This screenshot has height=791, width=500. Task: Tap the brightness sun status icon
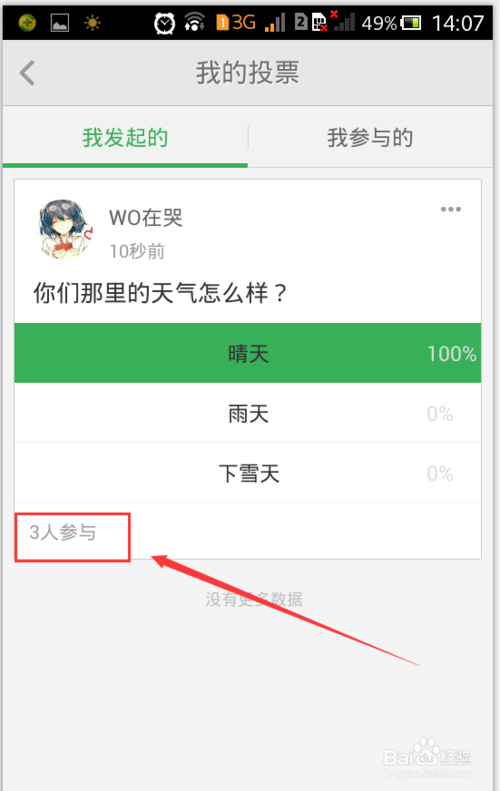(x=92, y=23)
